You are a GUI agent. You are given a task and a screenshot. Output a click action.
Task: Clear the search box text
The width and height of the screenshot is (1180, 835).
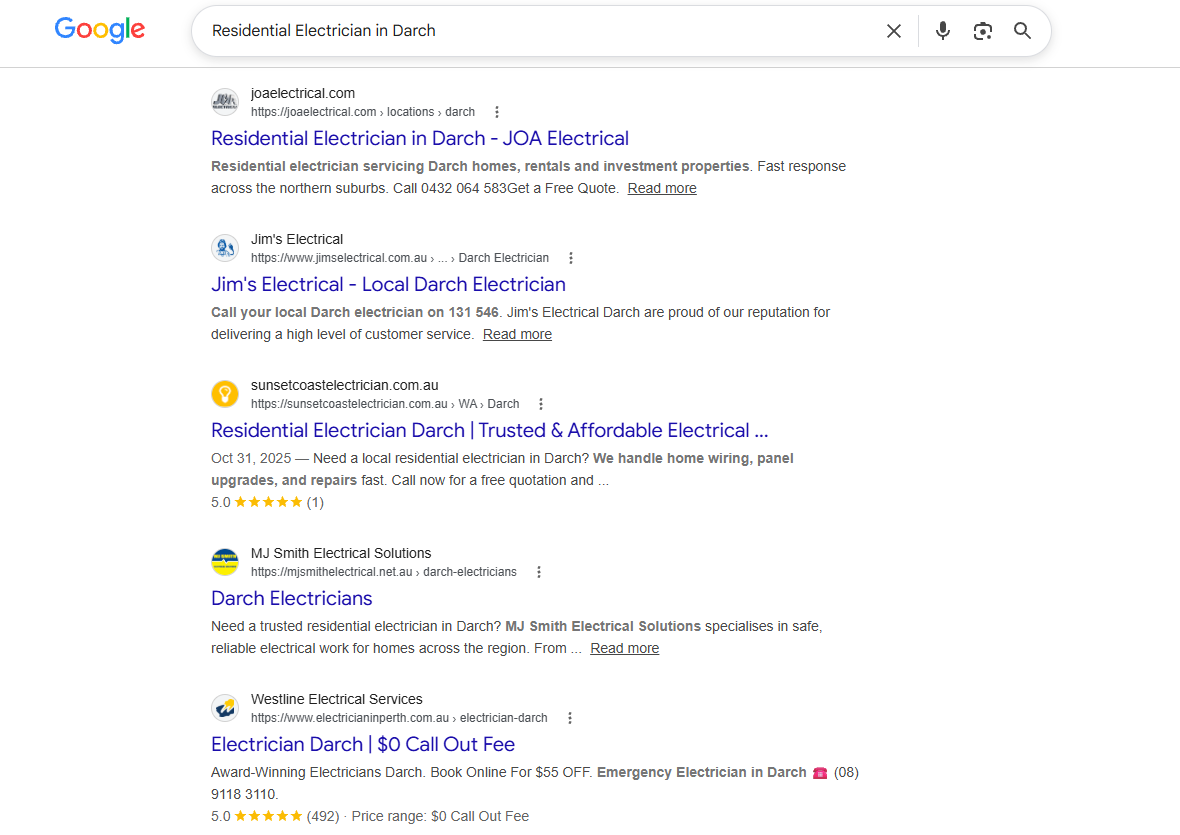(x=893, y=31)
